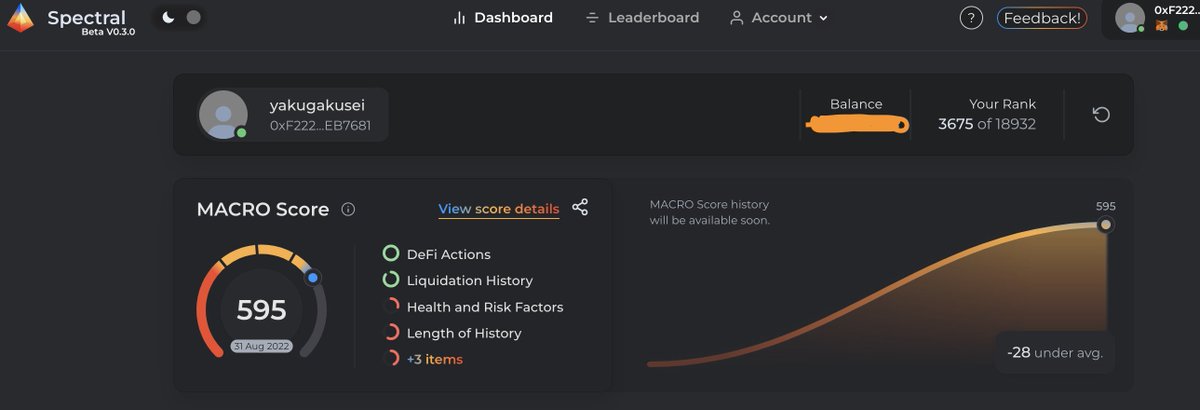Click the MetaMask fox icon
The image size is (1200, 410).
click(1162, 26)
